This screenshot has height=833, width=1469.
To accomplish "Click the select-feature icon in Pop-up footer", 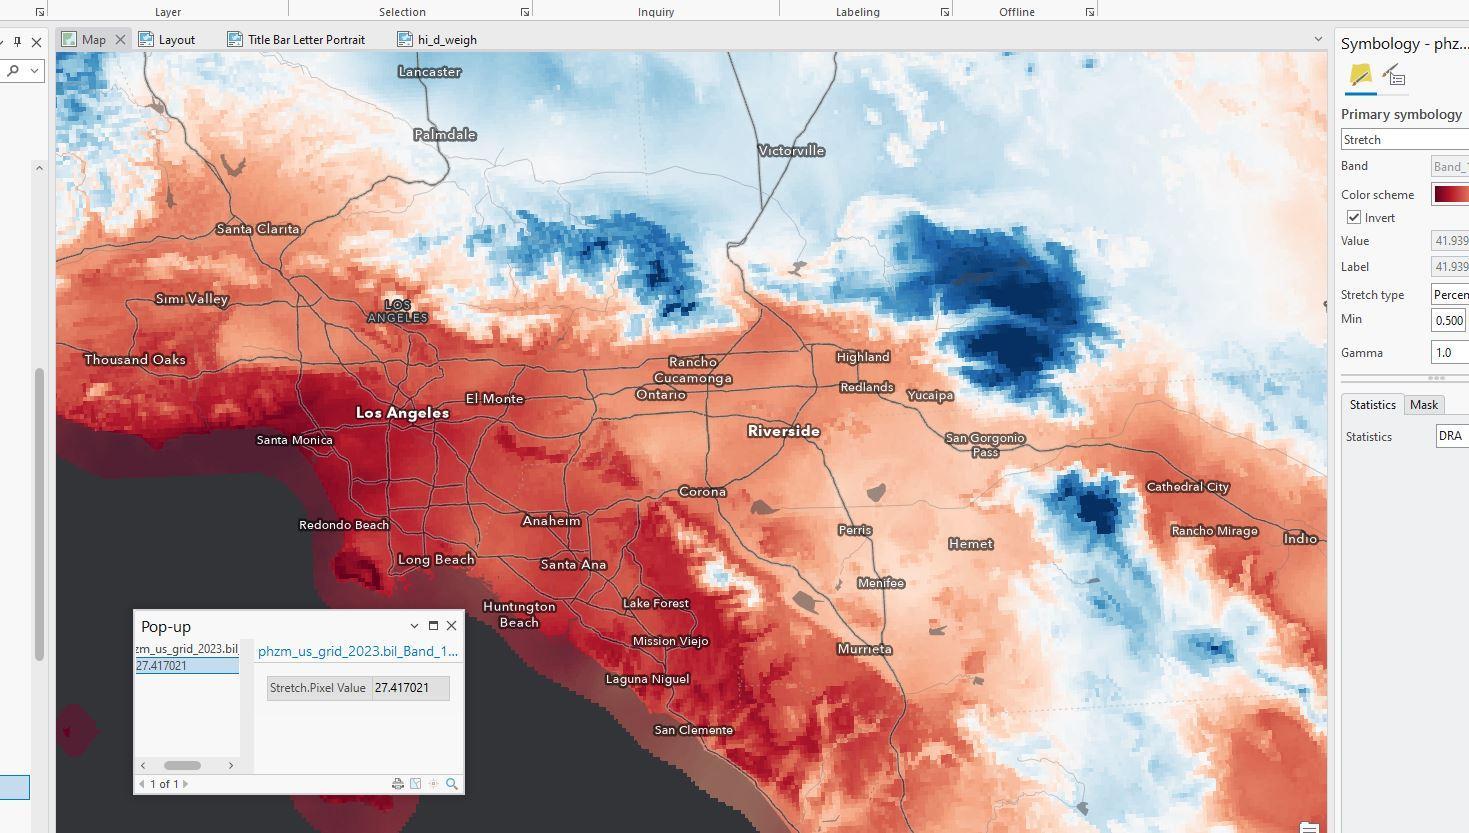I will (415, 784).
